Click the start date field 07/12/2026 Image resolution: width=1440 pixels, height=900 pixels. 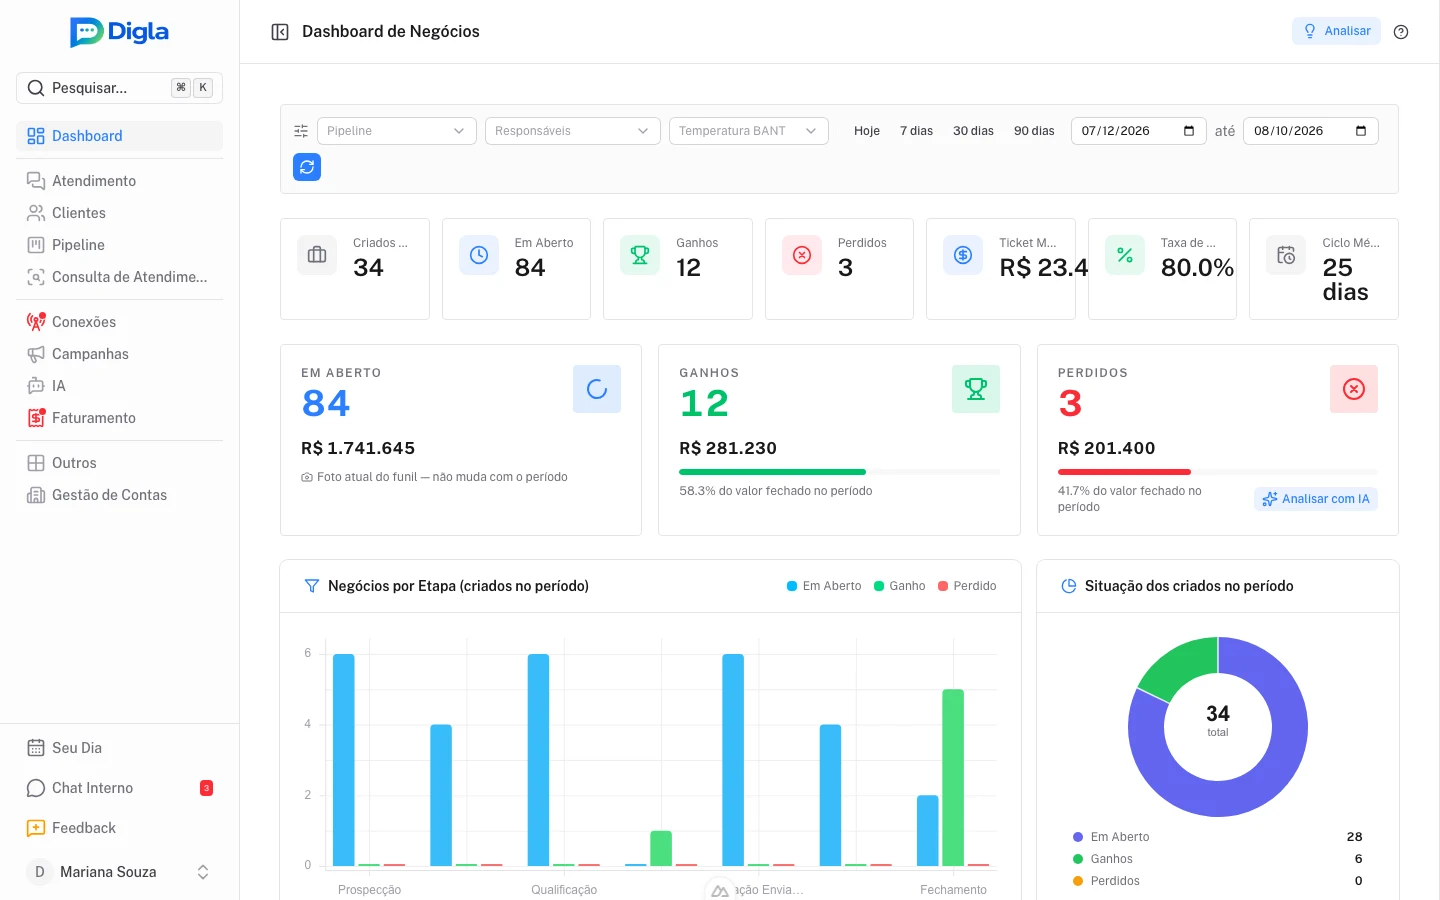coord(1139,131)
